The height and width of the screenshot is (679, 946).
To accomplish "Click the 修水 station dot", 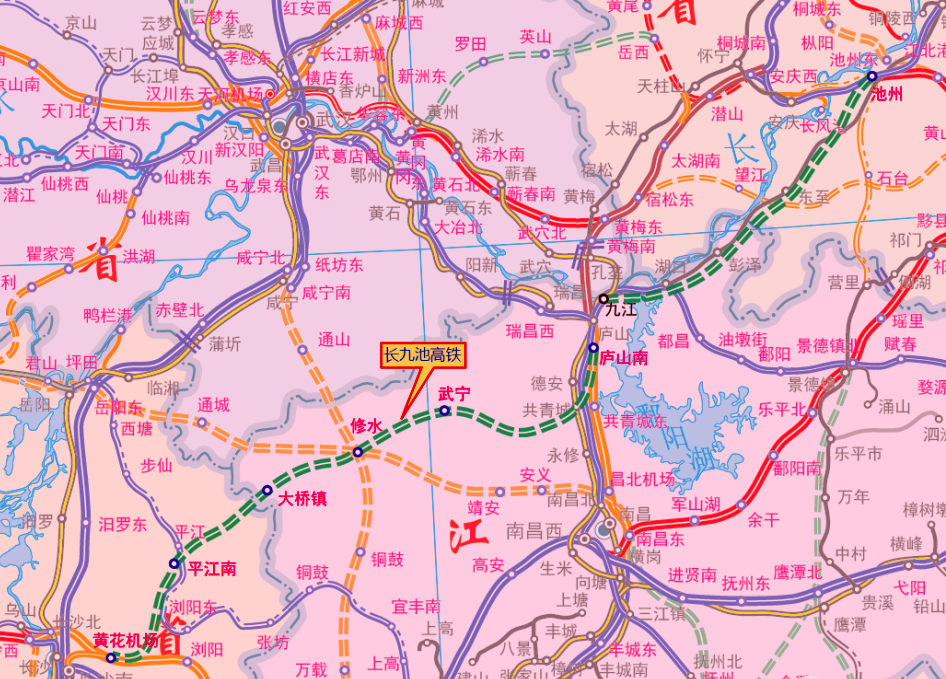I will coord(357,452).
